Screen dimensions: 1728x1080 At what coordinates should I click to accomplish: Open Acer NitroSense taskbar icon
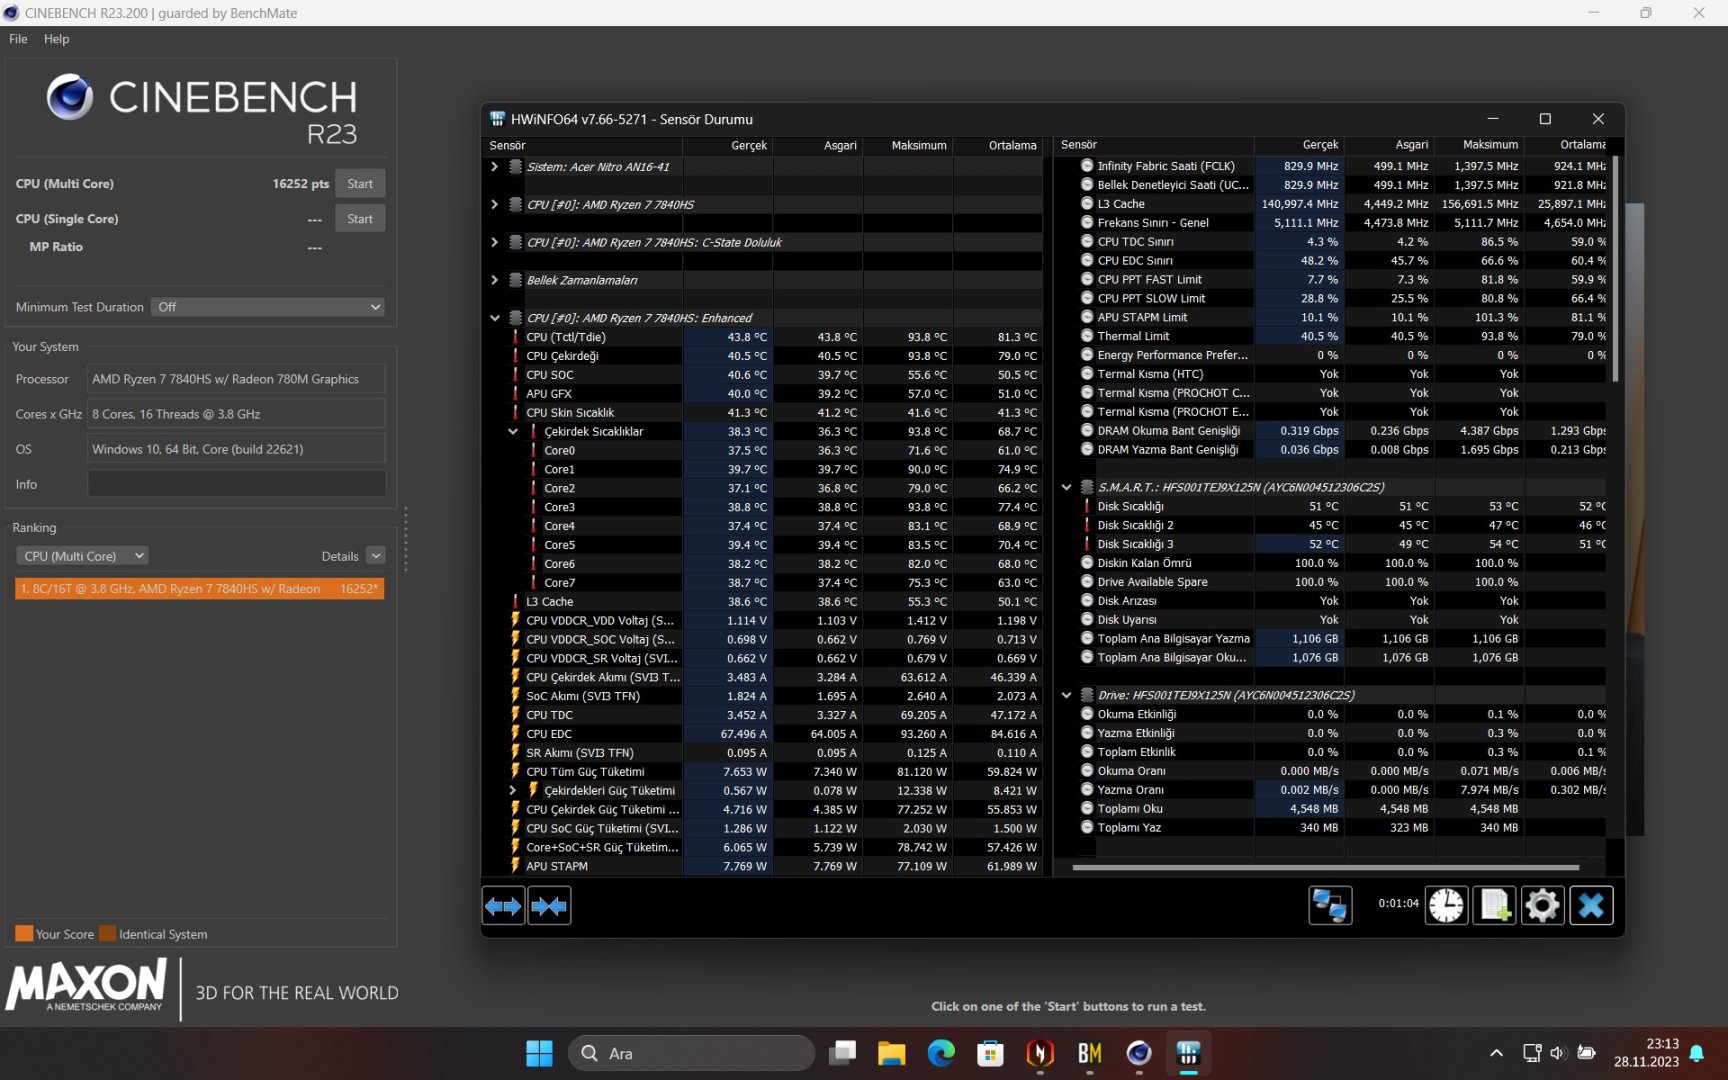[x=1040, y=1053]
